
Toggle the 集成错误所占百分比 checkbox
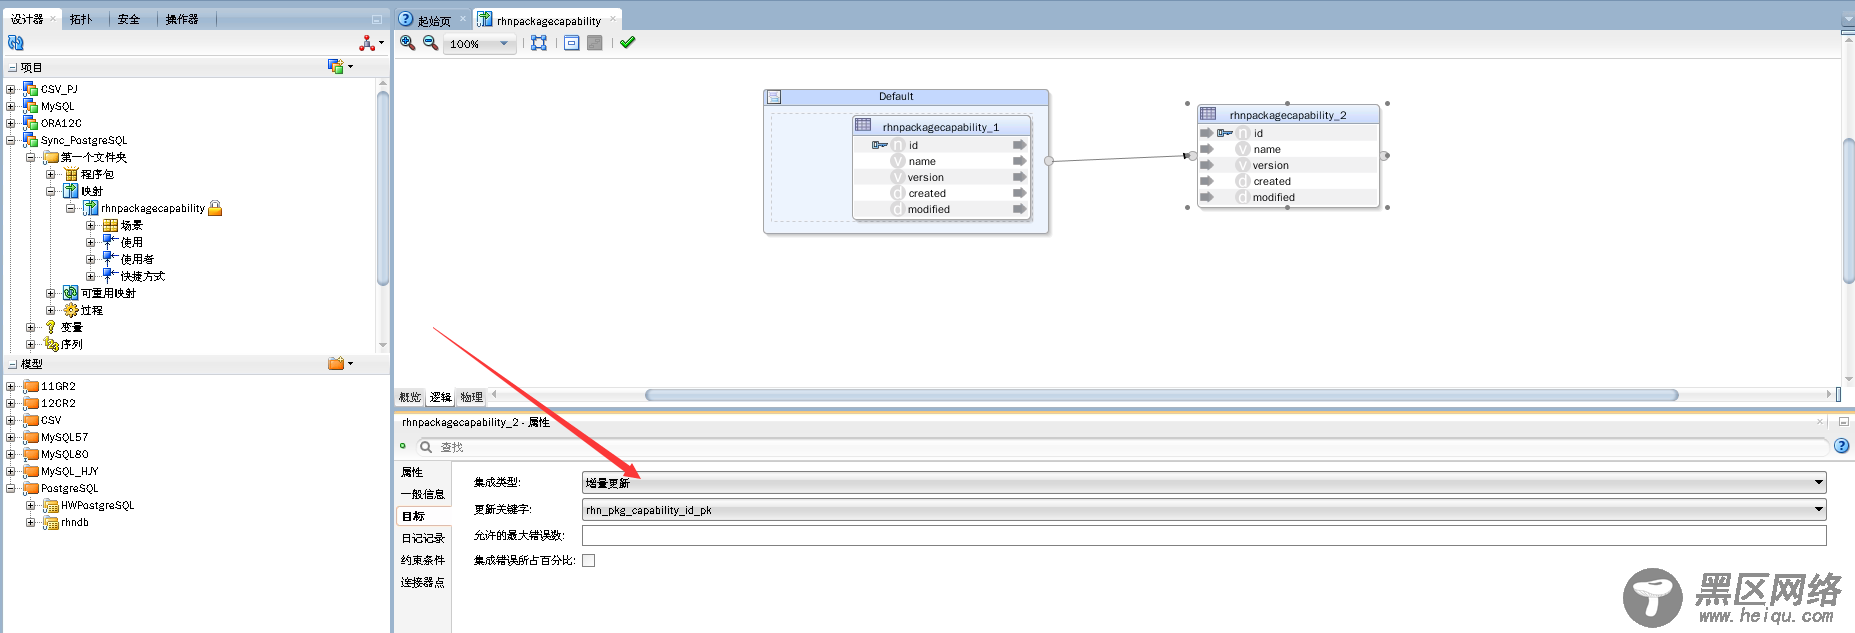(589, 560)
